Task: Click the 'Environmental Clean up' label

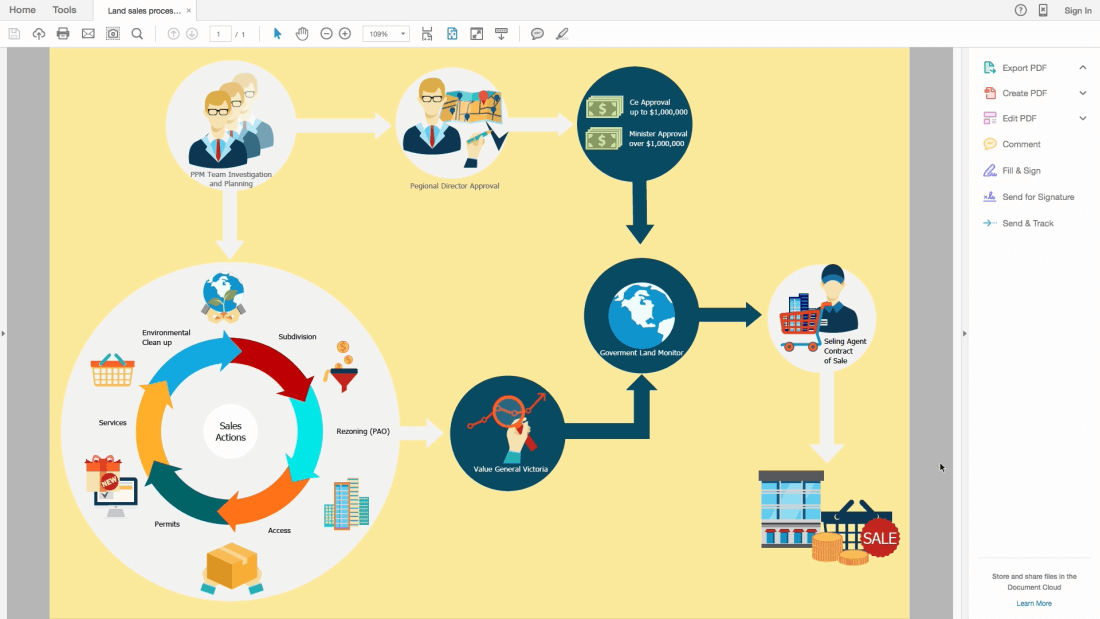Action: coord(166,338)
